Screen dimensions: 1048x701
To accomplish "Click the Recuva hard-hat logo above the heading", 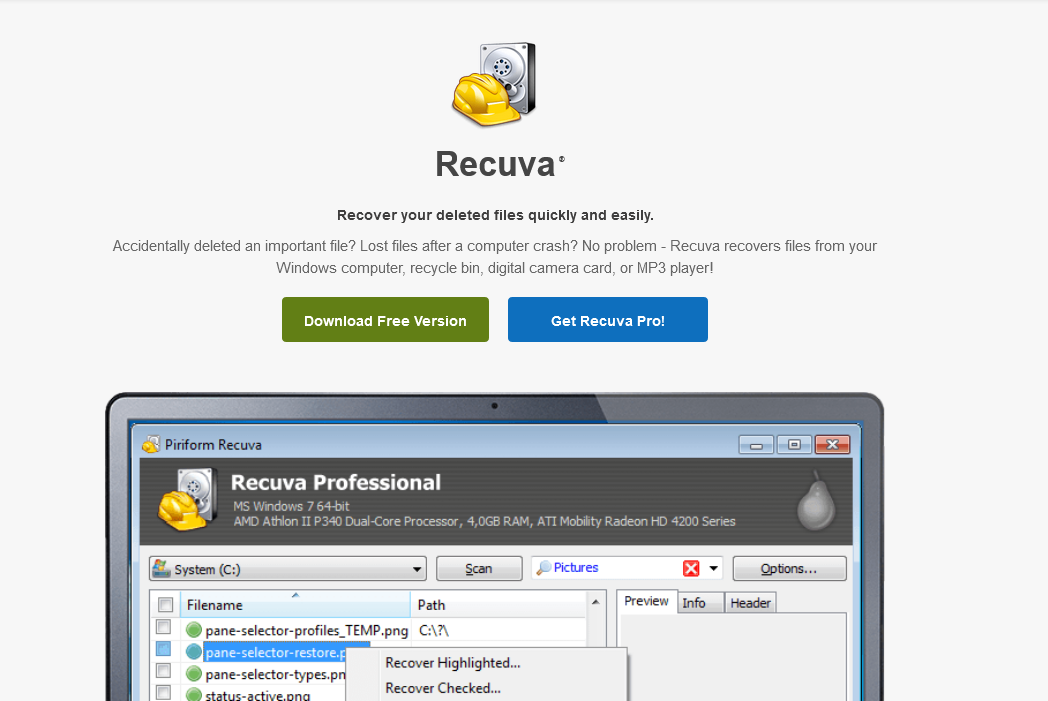I will tap(494, 84).
